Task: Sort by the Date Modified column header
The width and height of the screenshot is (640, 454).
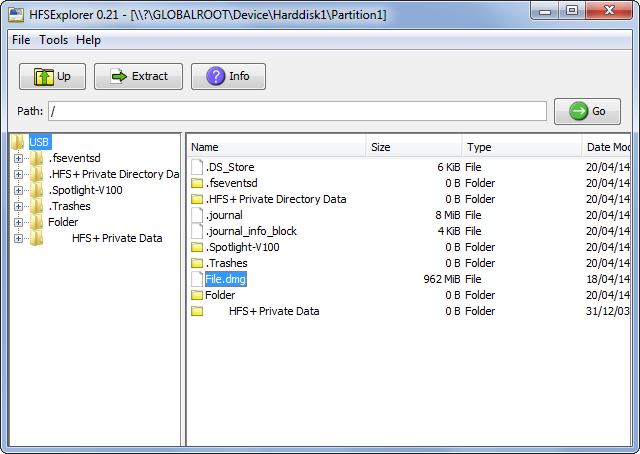Action: 607,147
